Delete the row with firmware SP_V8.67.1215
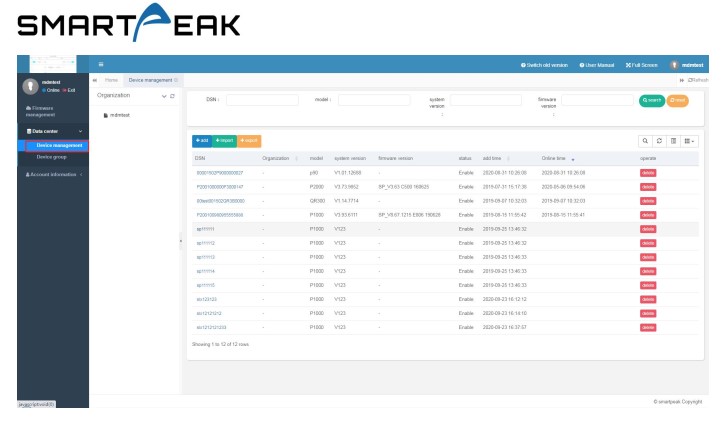 click(x=648, y=215)
